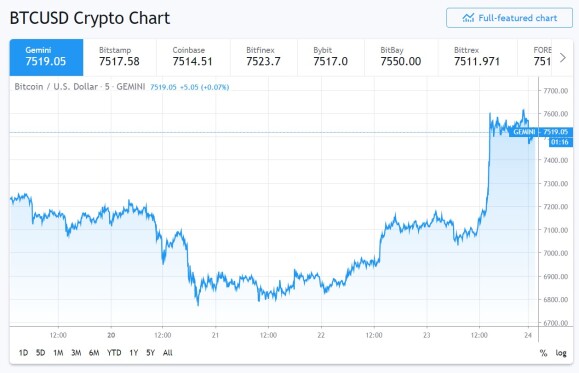Set chart range to 5D

41,353
